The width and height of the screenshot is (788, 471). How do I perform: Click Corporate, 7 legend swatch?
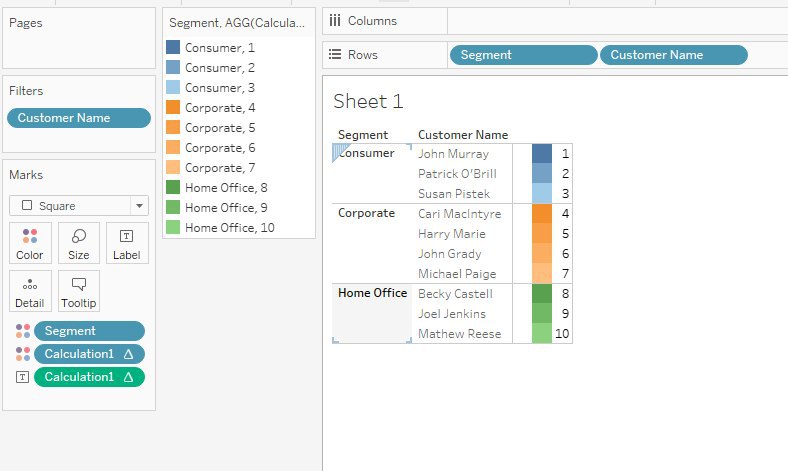[173, 167]
